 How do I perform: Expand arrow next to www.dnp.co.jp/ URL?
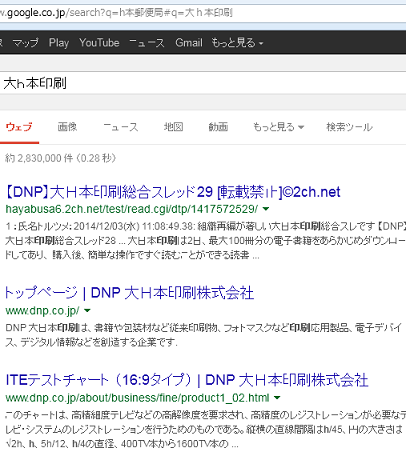(87, 311)
